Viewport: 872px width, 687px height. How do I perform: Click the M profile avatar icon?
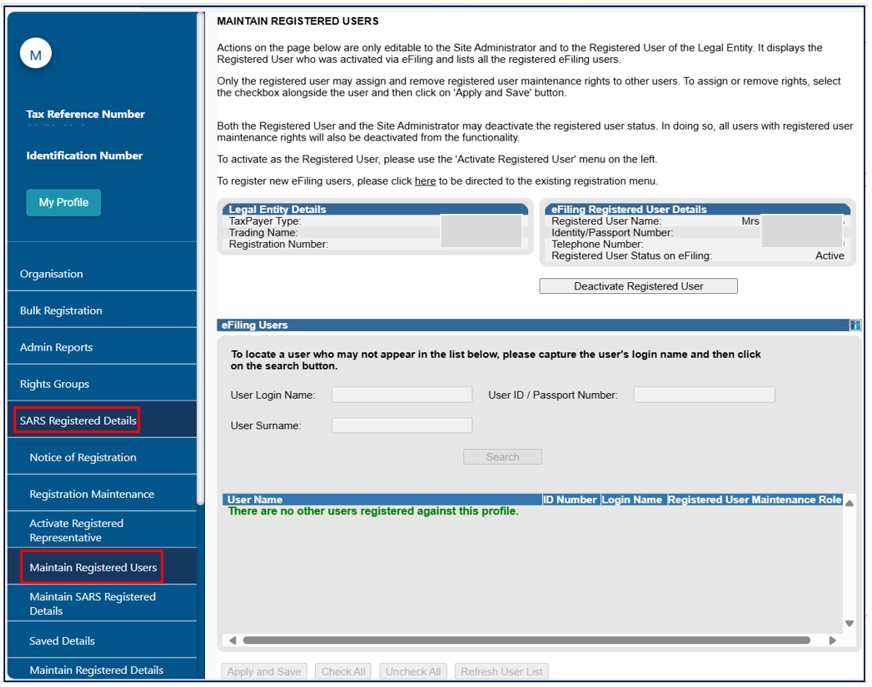point(36,54)
